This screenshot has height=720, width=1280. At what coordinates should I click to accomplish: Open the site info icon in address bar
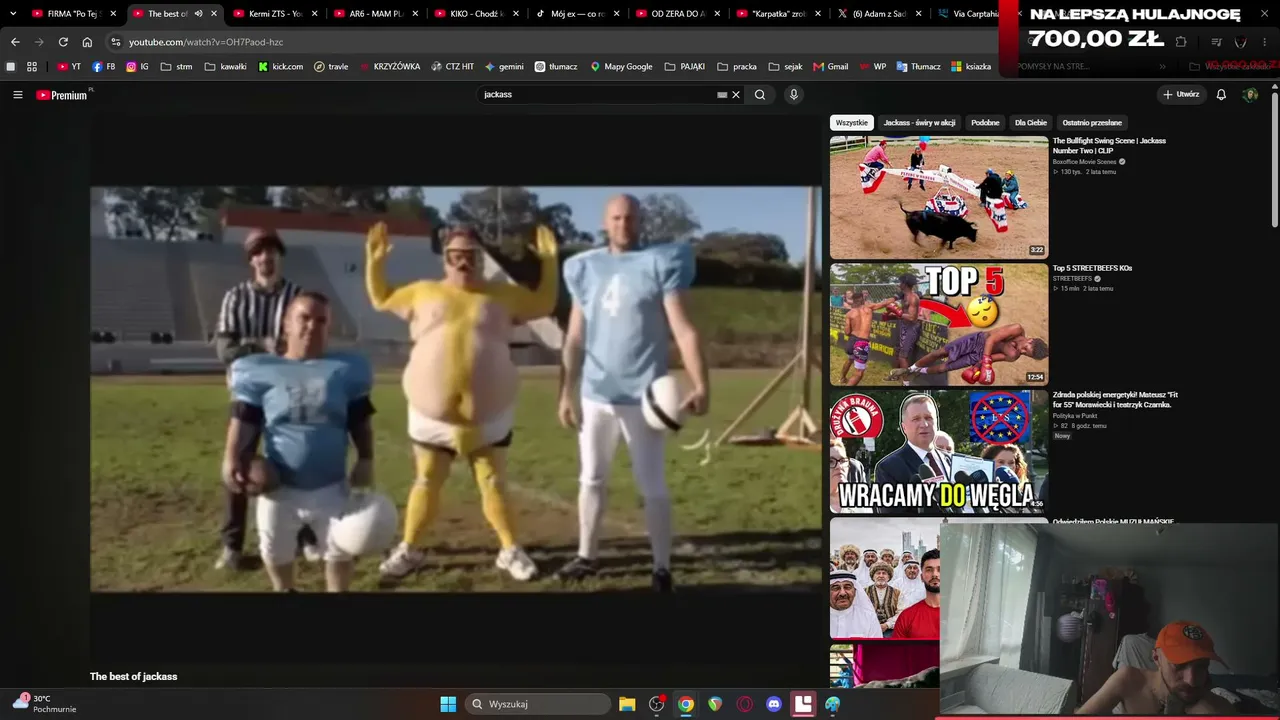pos(116,42)
